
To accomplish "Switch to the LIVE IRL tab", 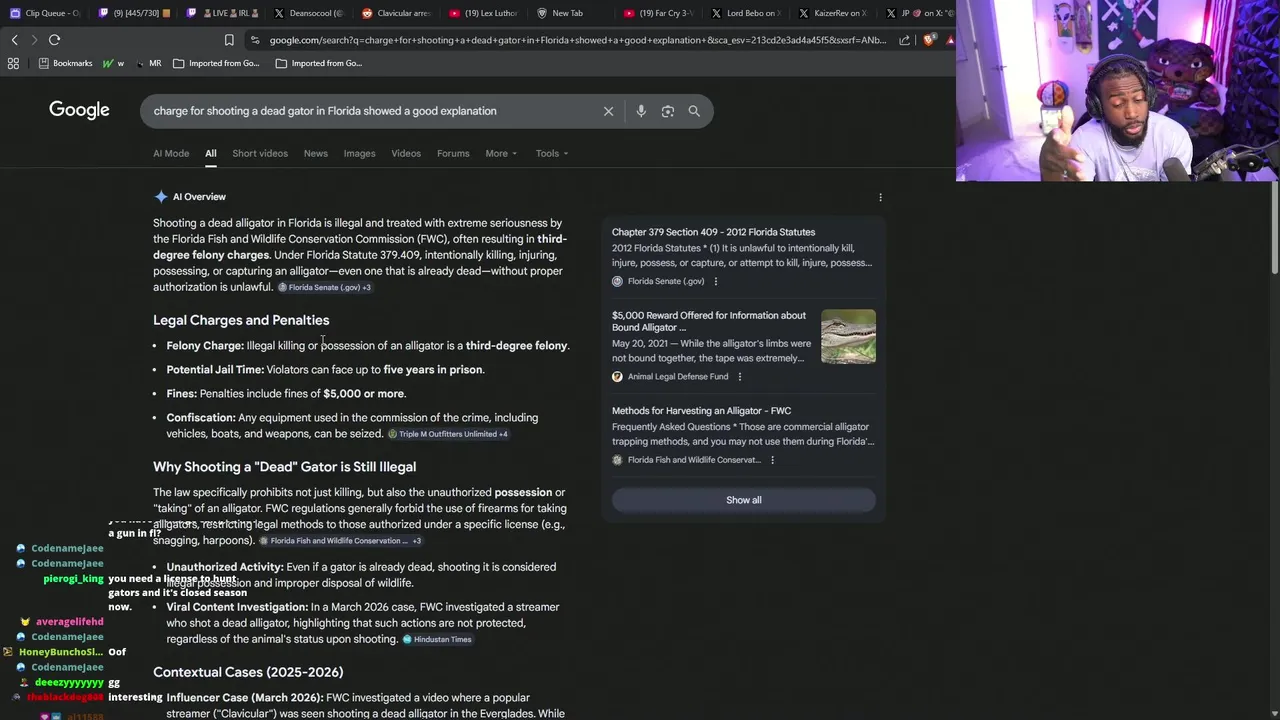I will coord(222,13).
